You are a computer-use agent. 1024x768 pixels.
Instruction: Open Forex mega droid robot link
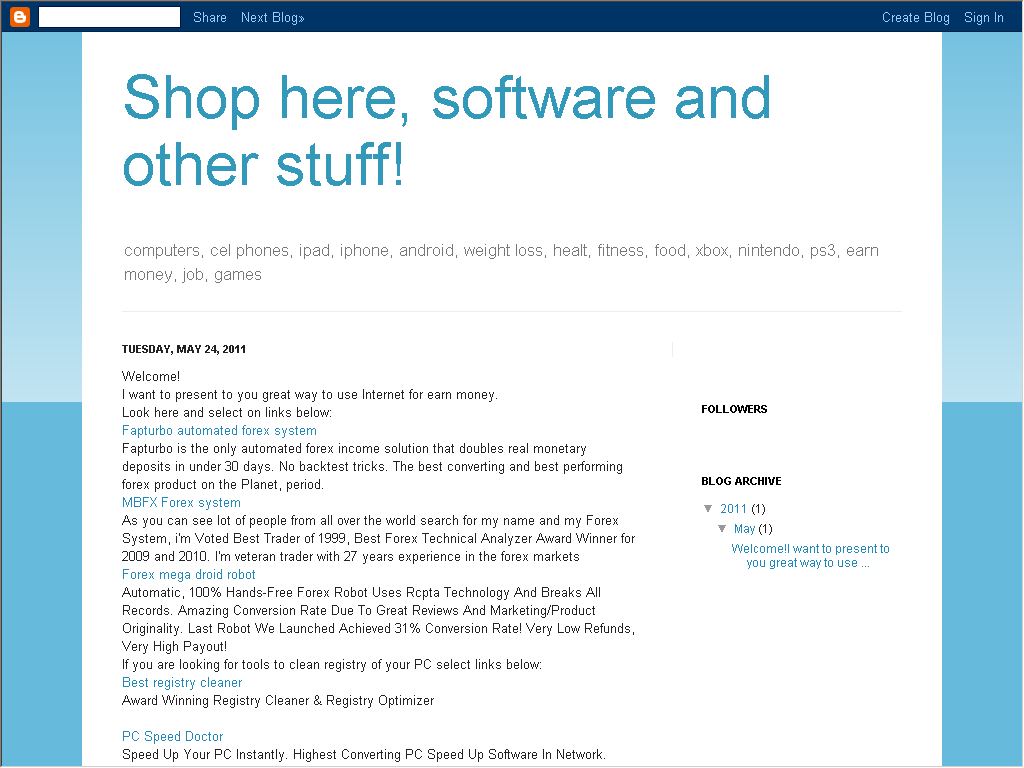189,574
